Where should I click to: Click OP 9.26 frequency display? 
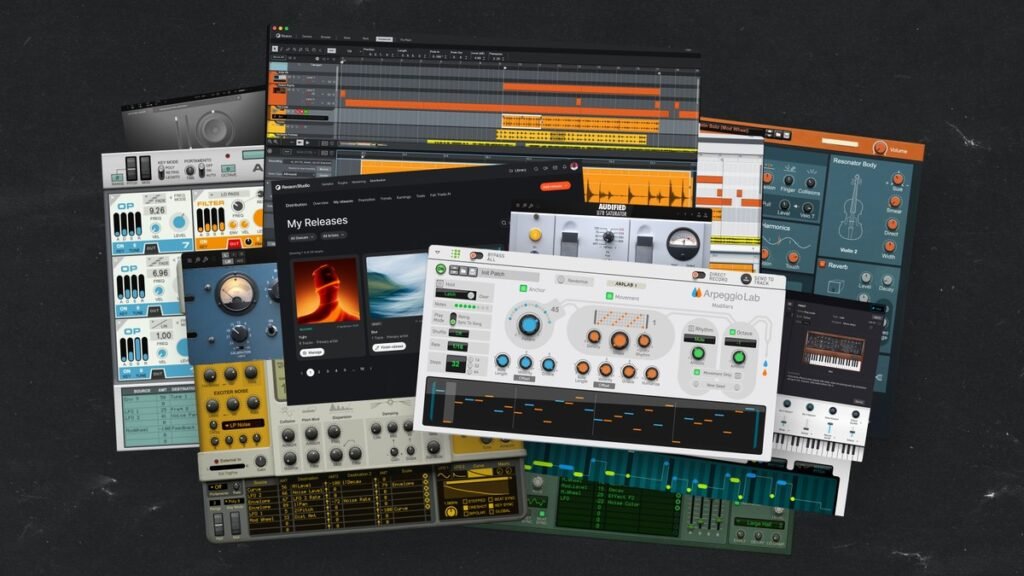pos(157,211)
